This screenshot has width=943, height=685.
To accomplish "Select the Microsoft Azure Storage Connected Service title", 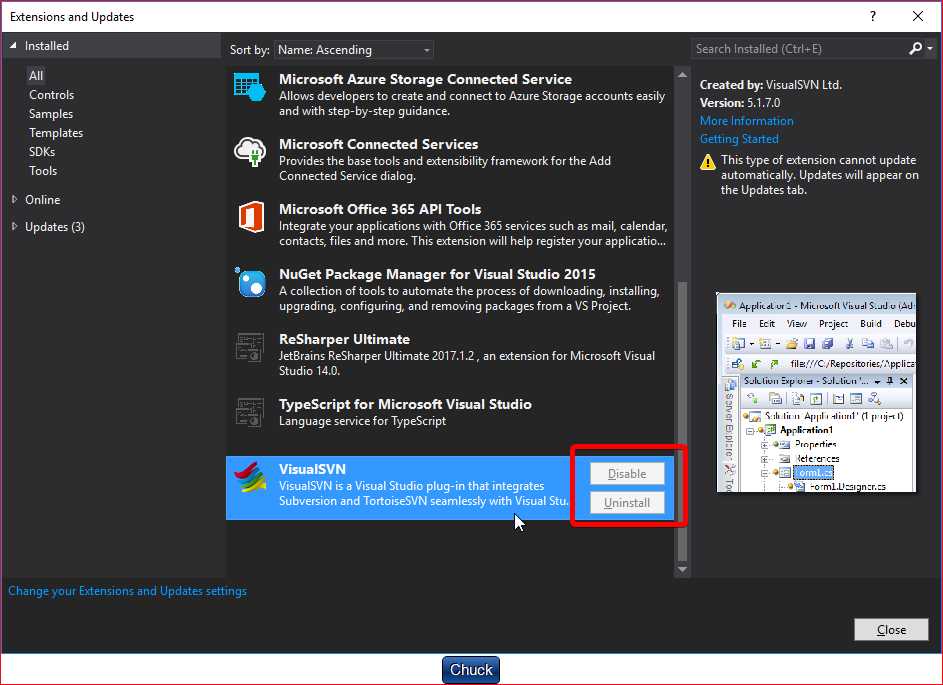I will pyautogui.click(x=425, y=79).
